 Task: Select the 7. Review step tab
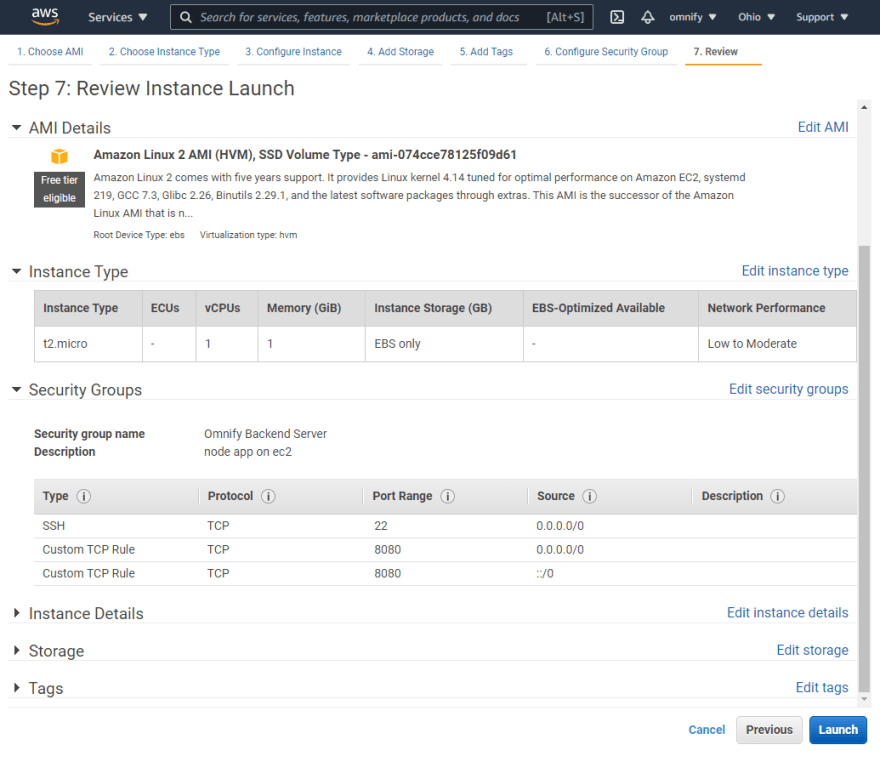pyautogui.click(x=716, y=52)
